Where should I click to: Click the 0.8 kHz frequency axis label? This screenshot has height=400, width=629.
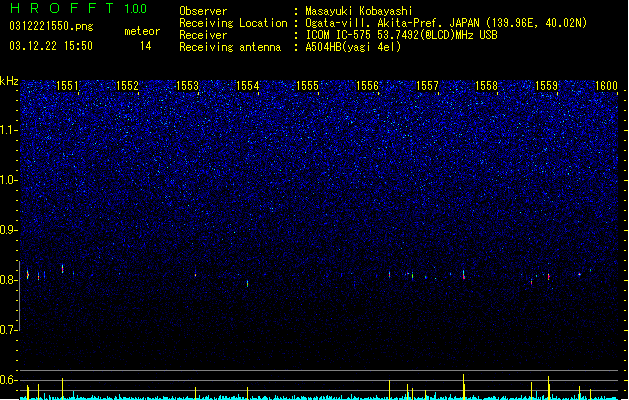pyautogui.click(x=8, y=280)
